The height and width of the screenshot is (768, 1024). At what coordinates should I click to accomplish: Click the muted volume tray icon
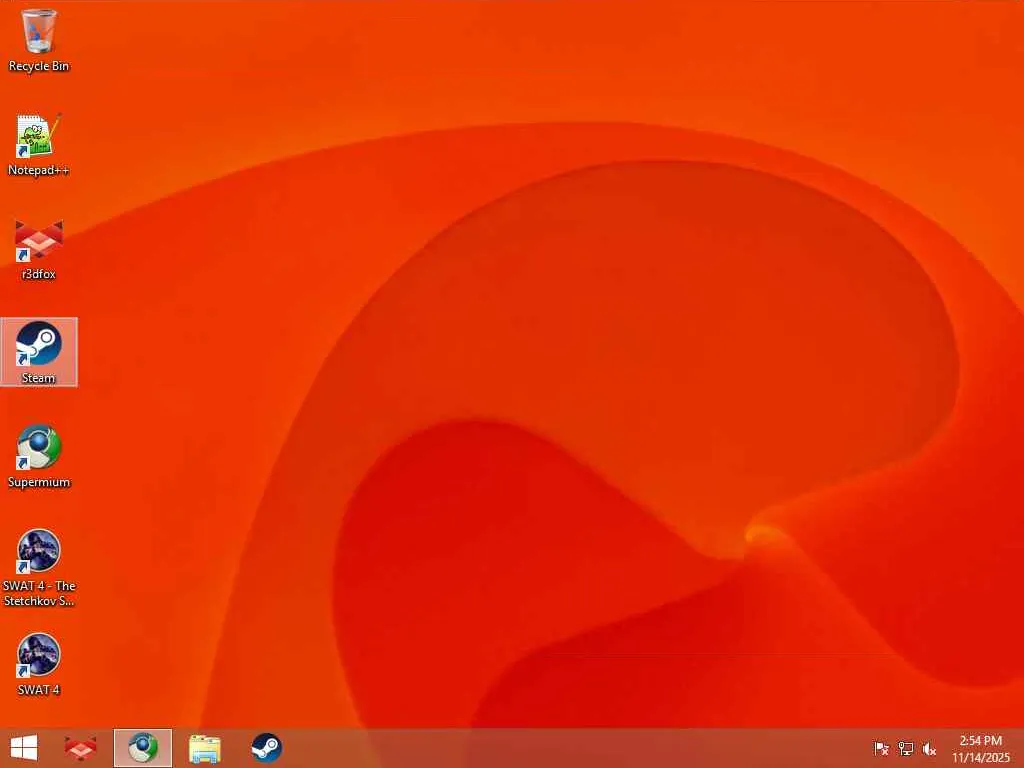click(929, 748)
